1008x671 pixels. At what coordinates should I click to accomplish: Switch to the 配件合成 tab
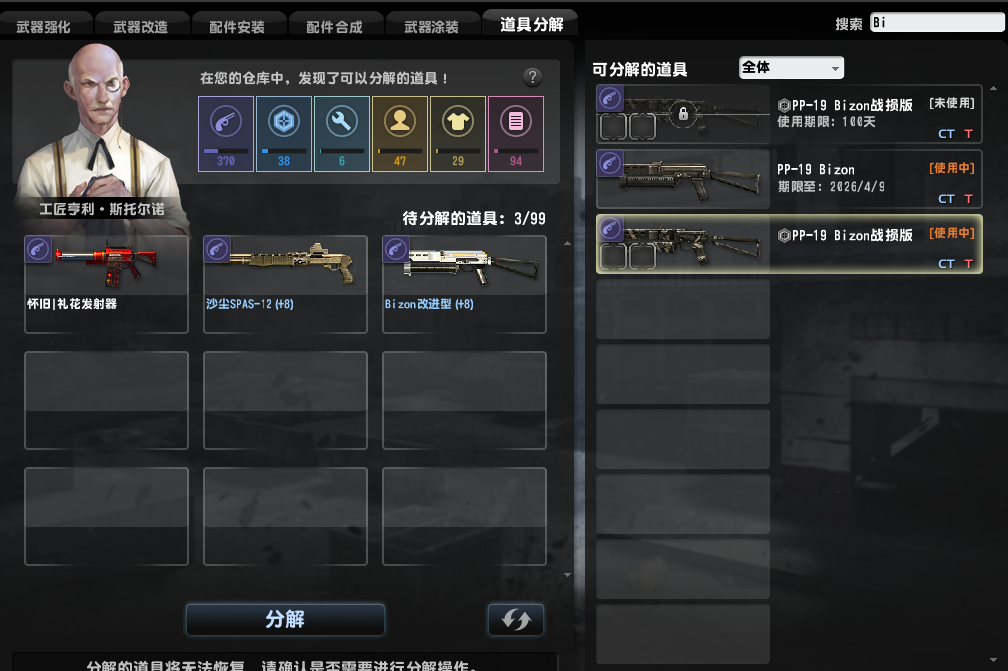[x=334, y=26]
